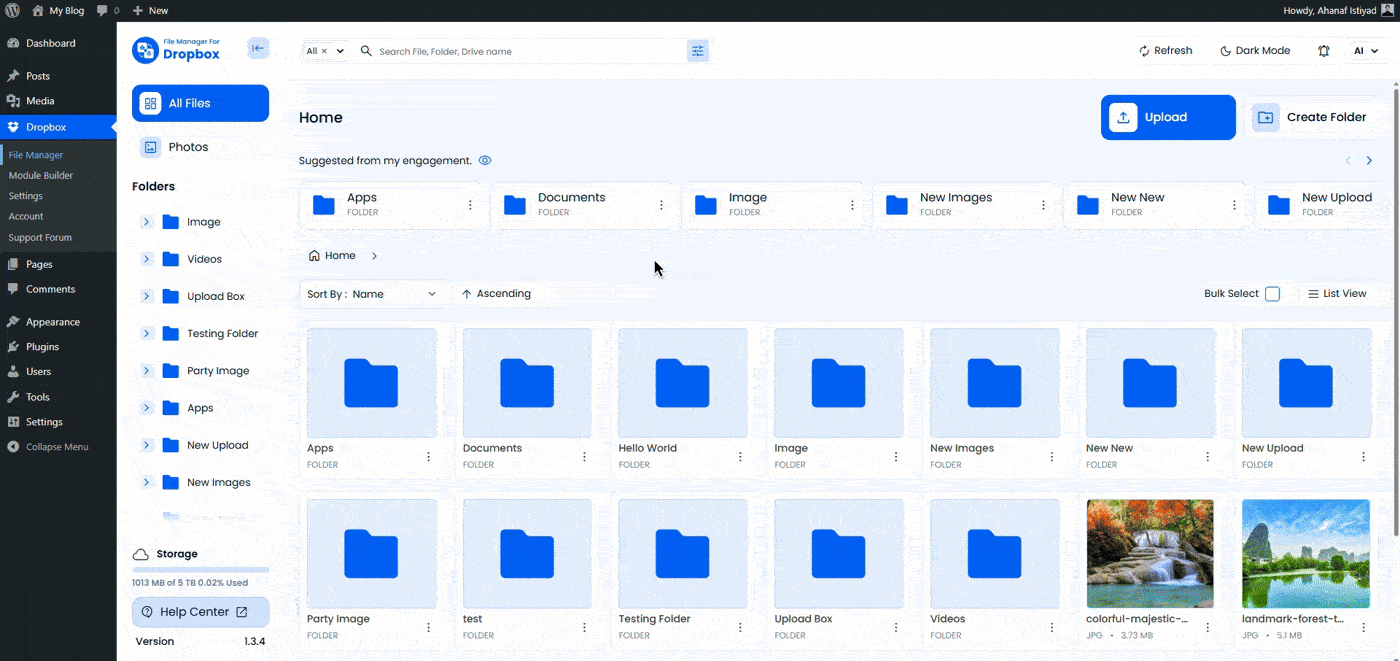Click the storage usage progress bar

click(200, 570)
